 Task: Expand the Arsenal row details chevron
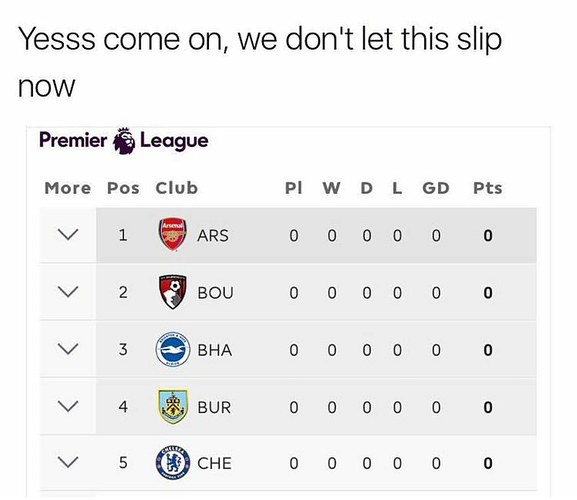(x=68, y=234)
